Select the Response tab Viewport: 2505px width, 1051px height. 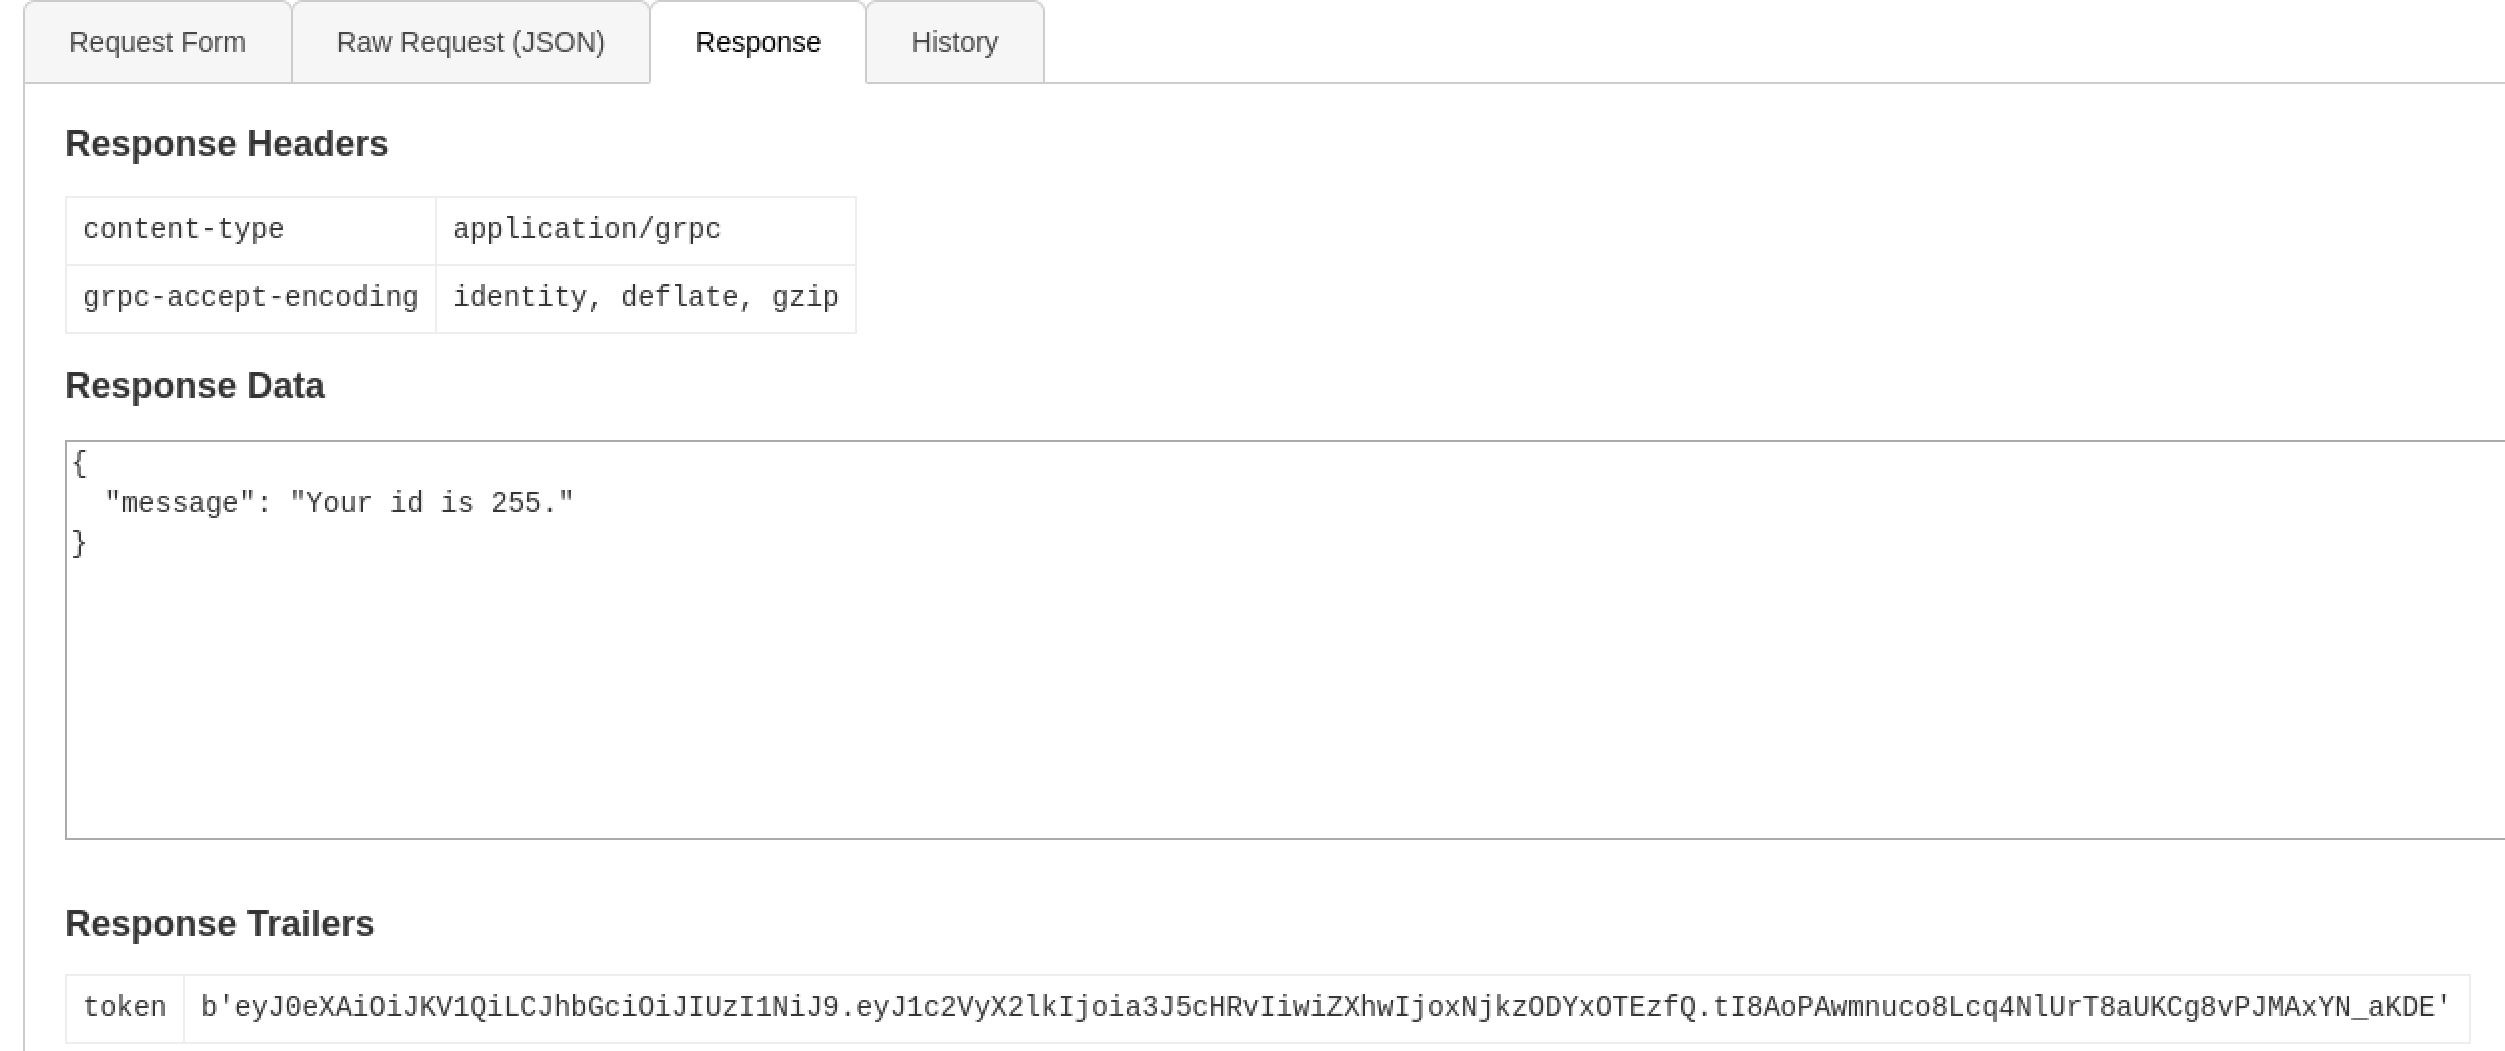point(757,43)
